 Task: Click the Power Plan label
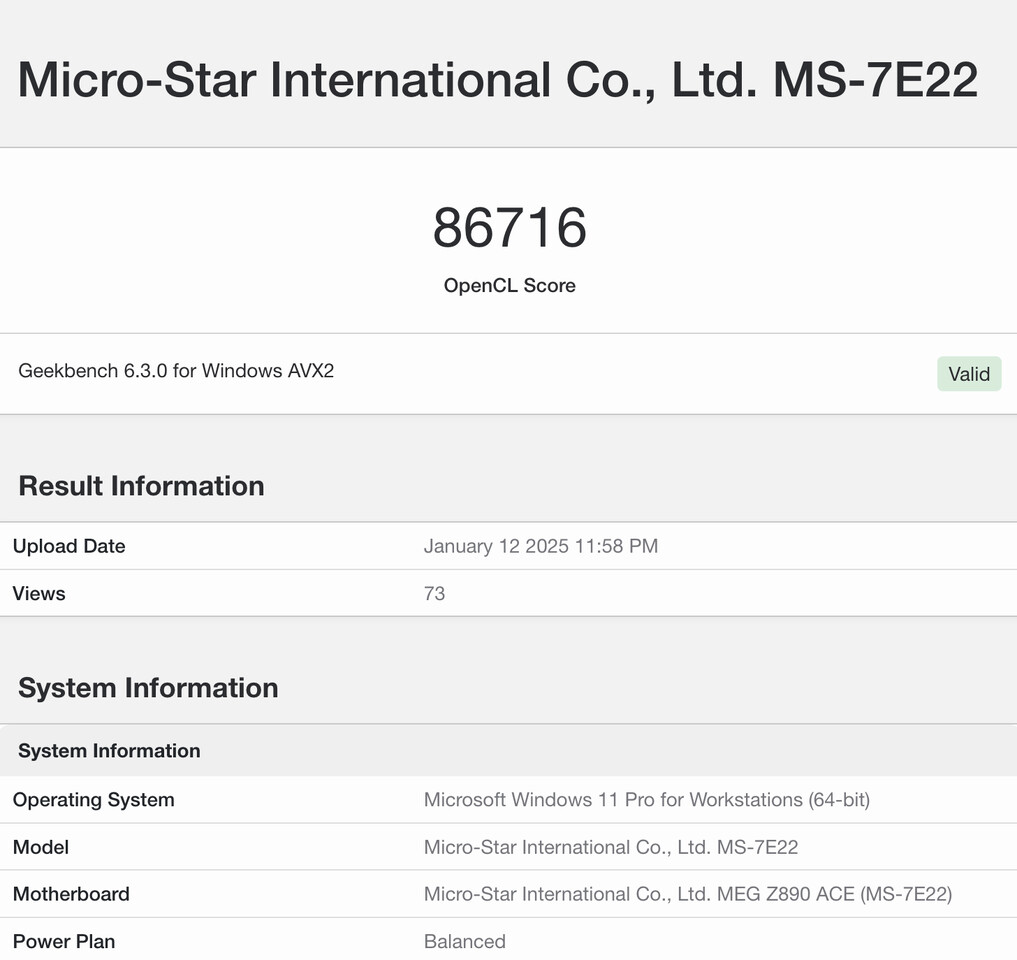[64, 941]
